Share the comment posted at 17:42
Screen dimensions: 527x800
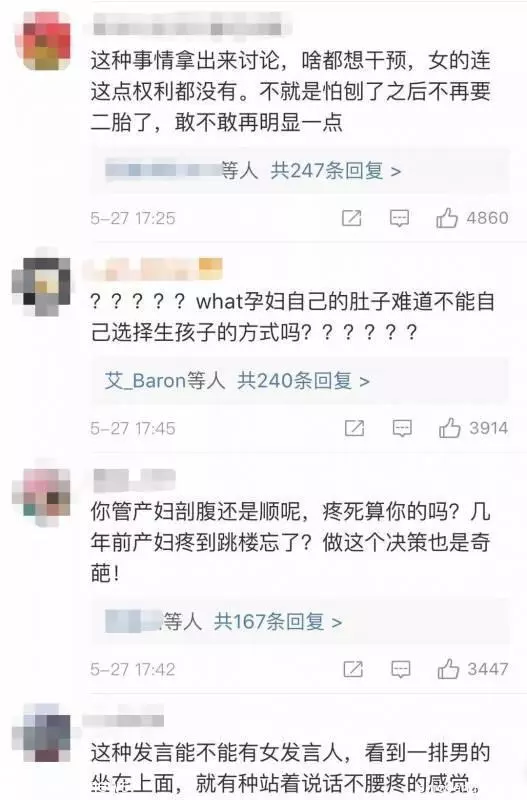(x=353, y=669)
